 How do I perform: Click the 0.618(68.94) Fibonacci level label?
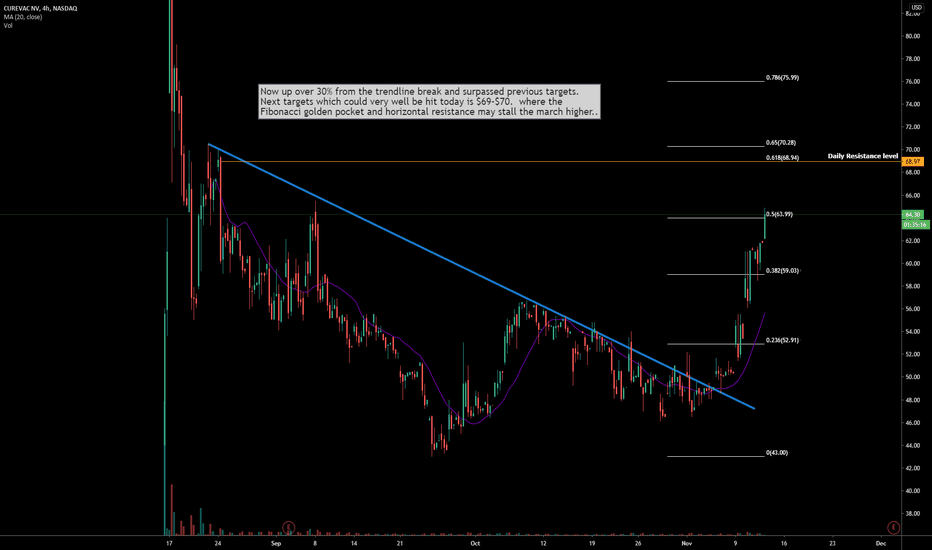[782, 158]
